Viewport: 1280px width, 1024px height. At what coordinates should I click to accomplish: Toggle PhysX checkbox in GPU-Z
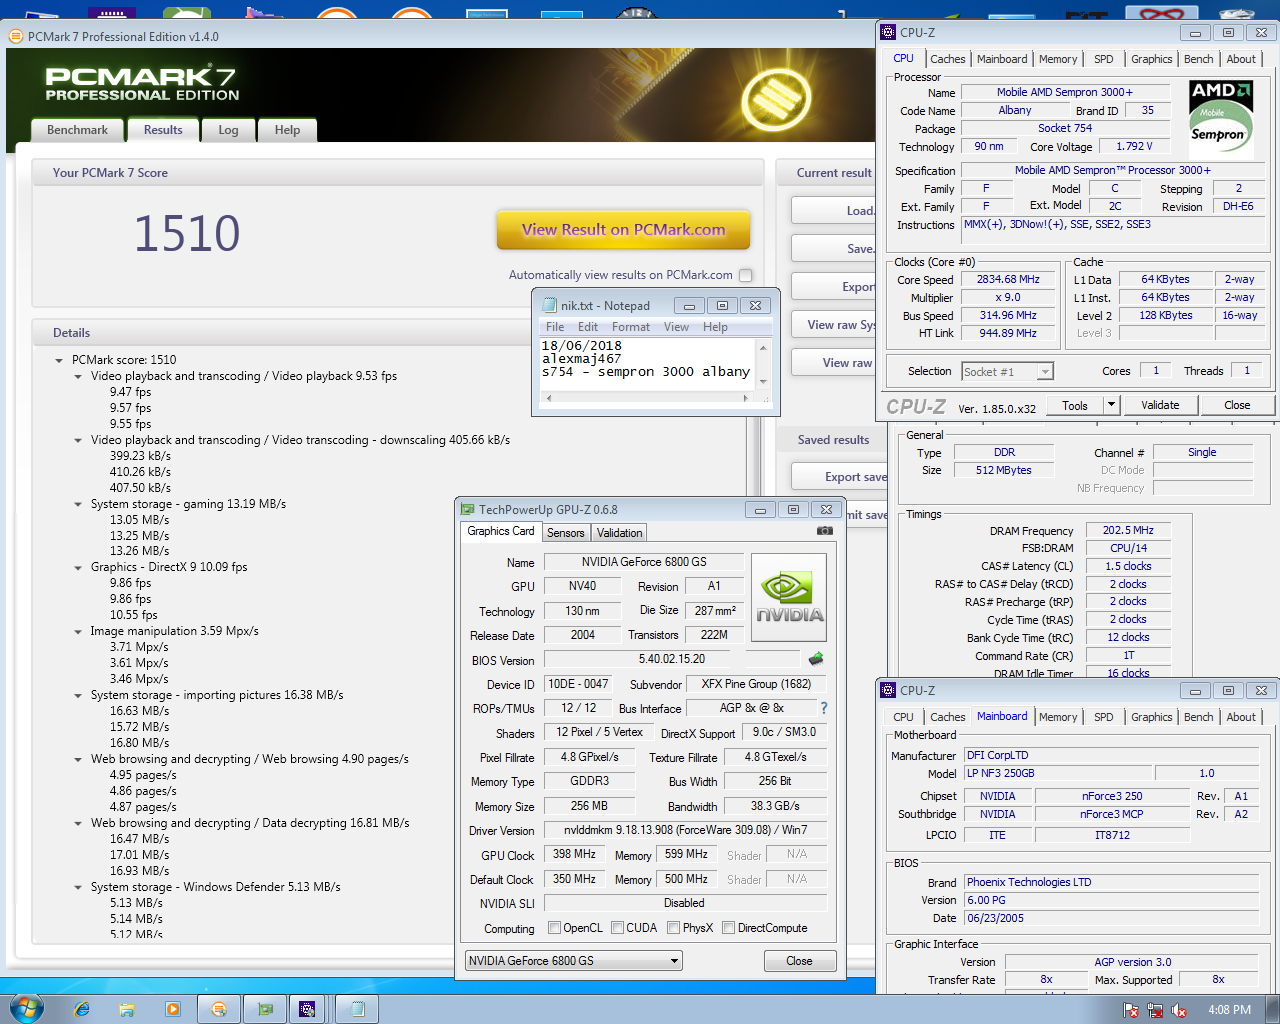673,928
